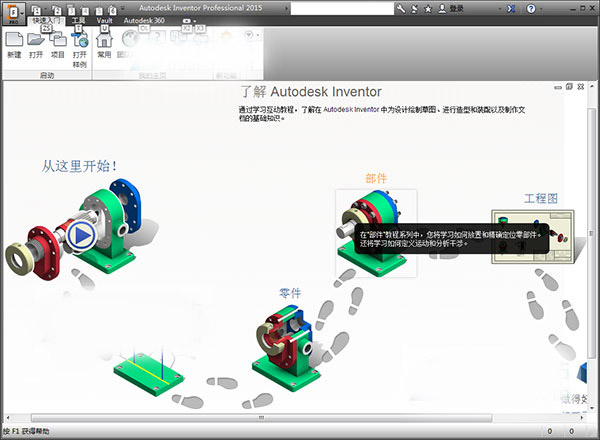Viewport: 600px width, 440px height.
Task: Click Quick Access button with key tip 2
Action: click(57, 10)
